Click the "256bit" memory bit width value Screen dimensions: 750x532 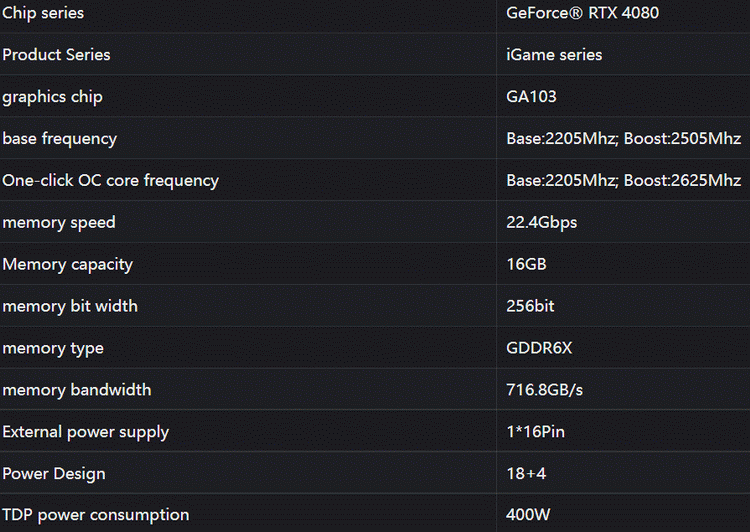[530, 306]
